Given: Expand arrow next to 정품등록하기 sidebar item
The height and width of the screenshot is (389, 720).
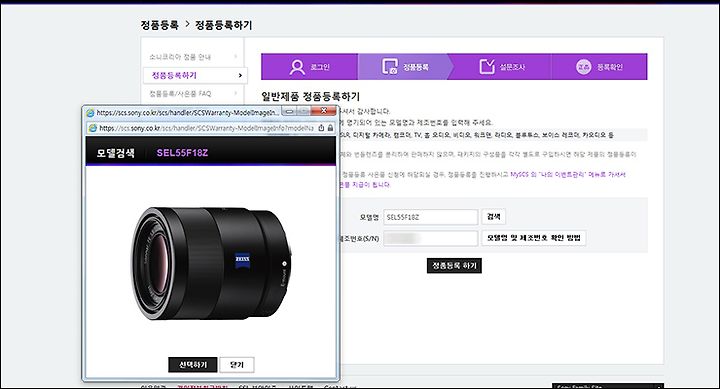Looking at the screenshot, I should coord(240,75).
